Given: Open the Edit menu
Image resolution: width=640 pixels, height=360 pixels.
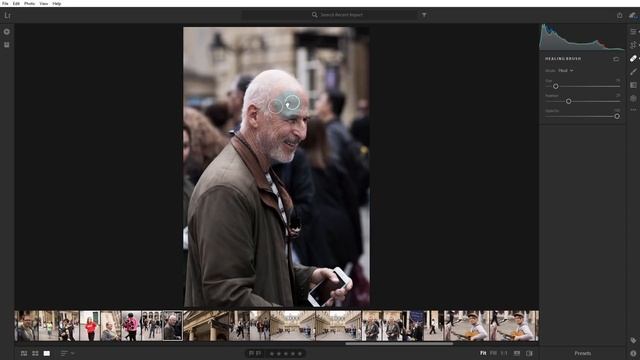Looking at the screenshot, I should (16, 3).
